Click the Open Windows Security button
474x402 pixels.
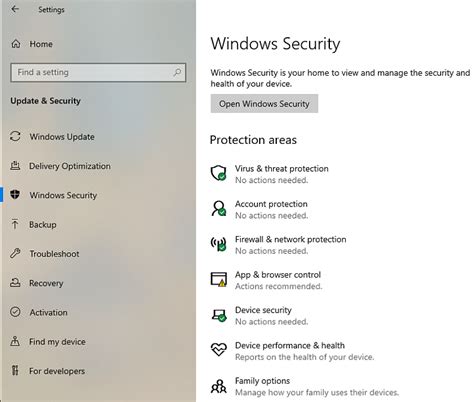264,104
